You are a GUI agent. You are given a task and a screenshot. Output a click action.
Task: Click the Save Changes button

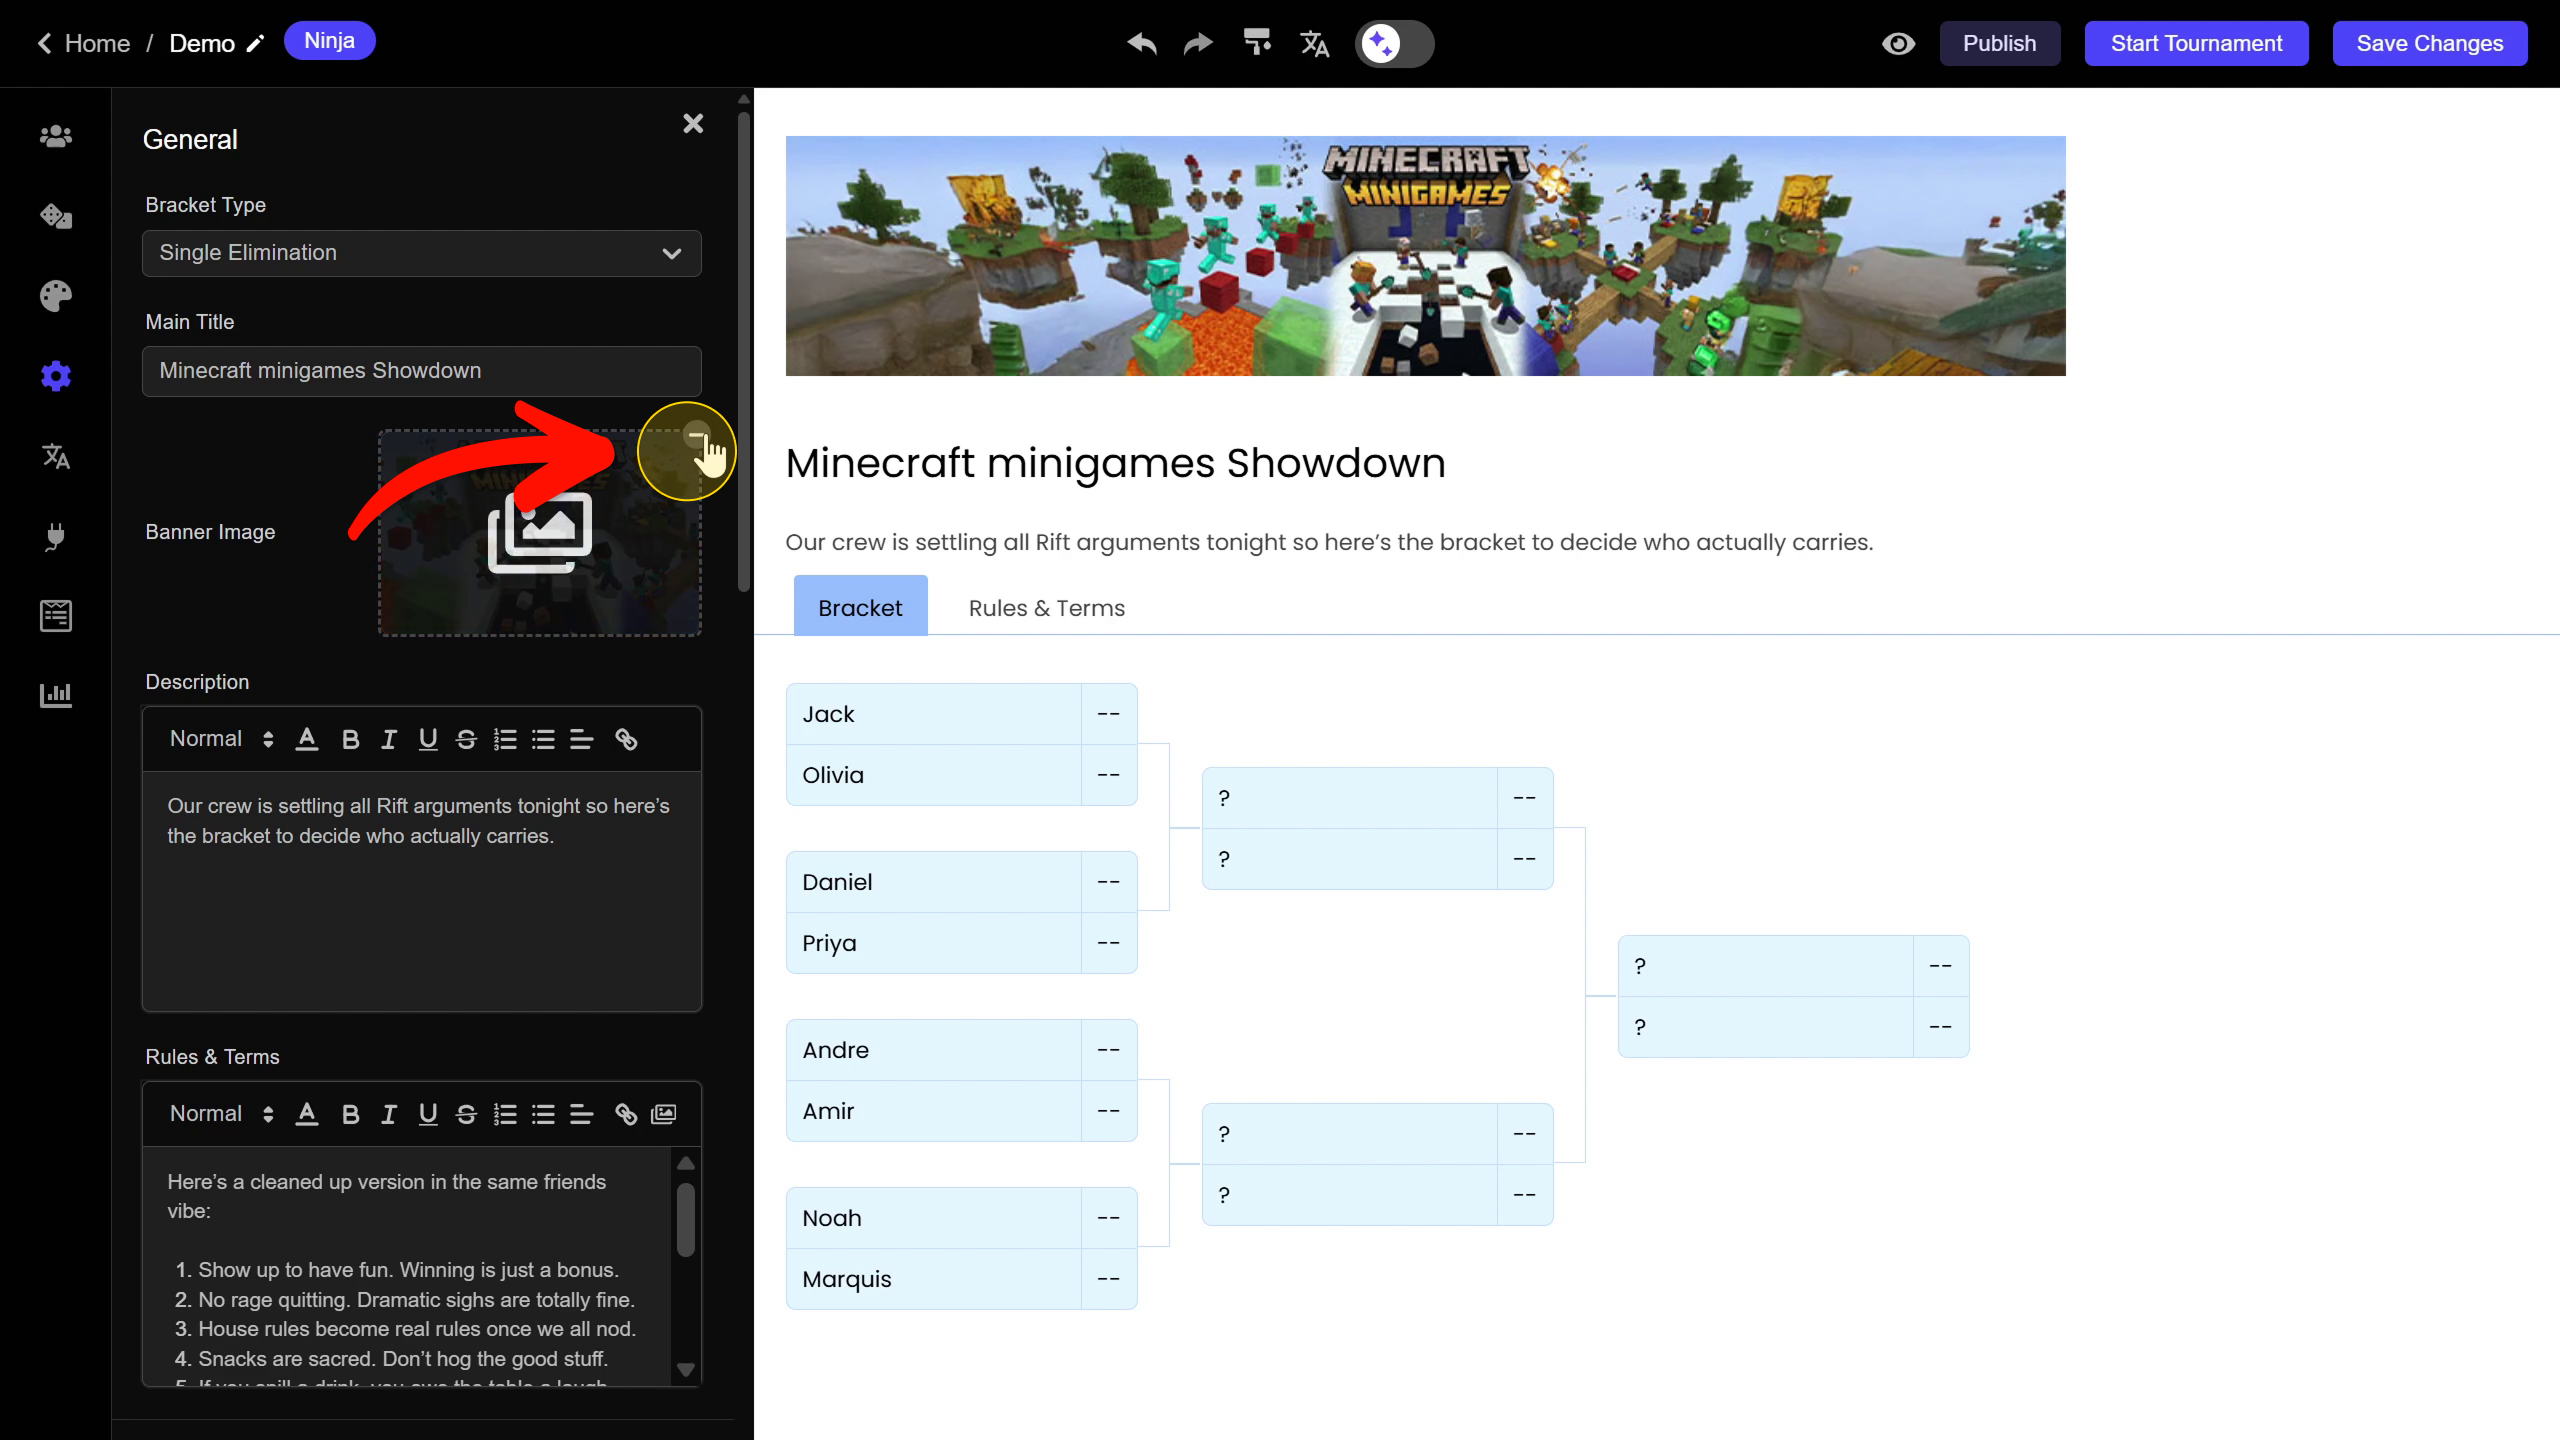tap(2429, 43)
